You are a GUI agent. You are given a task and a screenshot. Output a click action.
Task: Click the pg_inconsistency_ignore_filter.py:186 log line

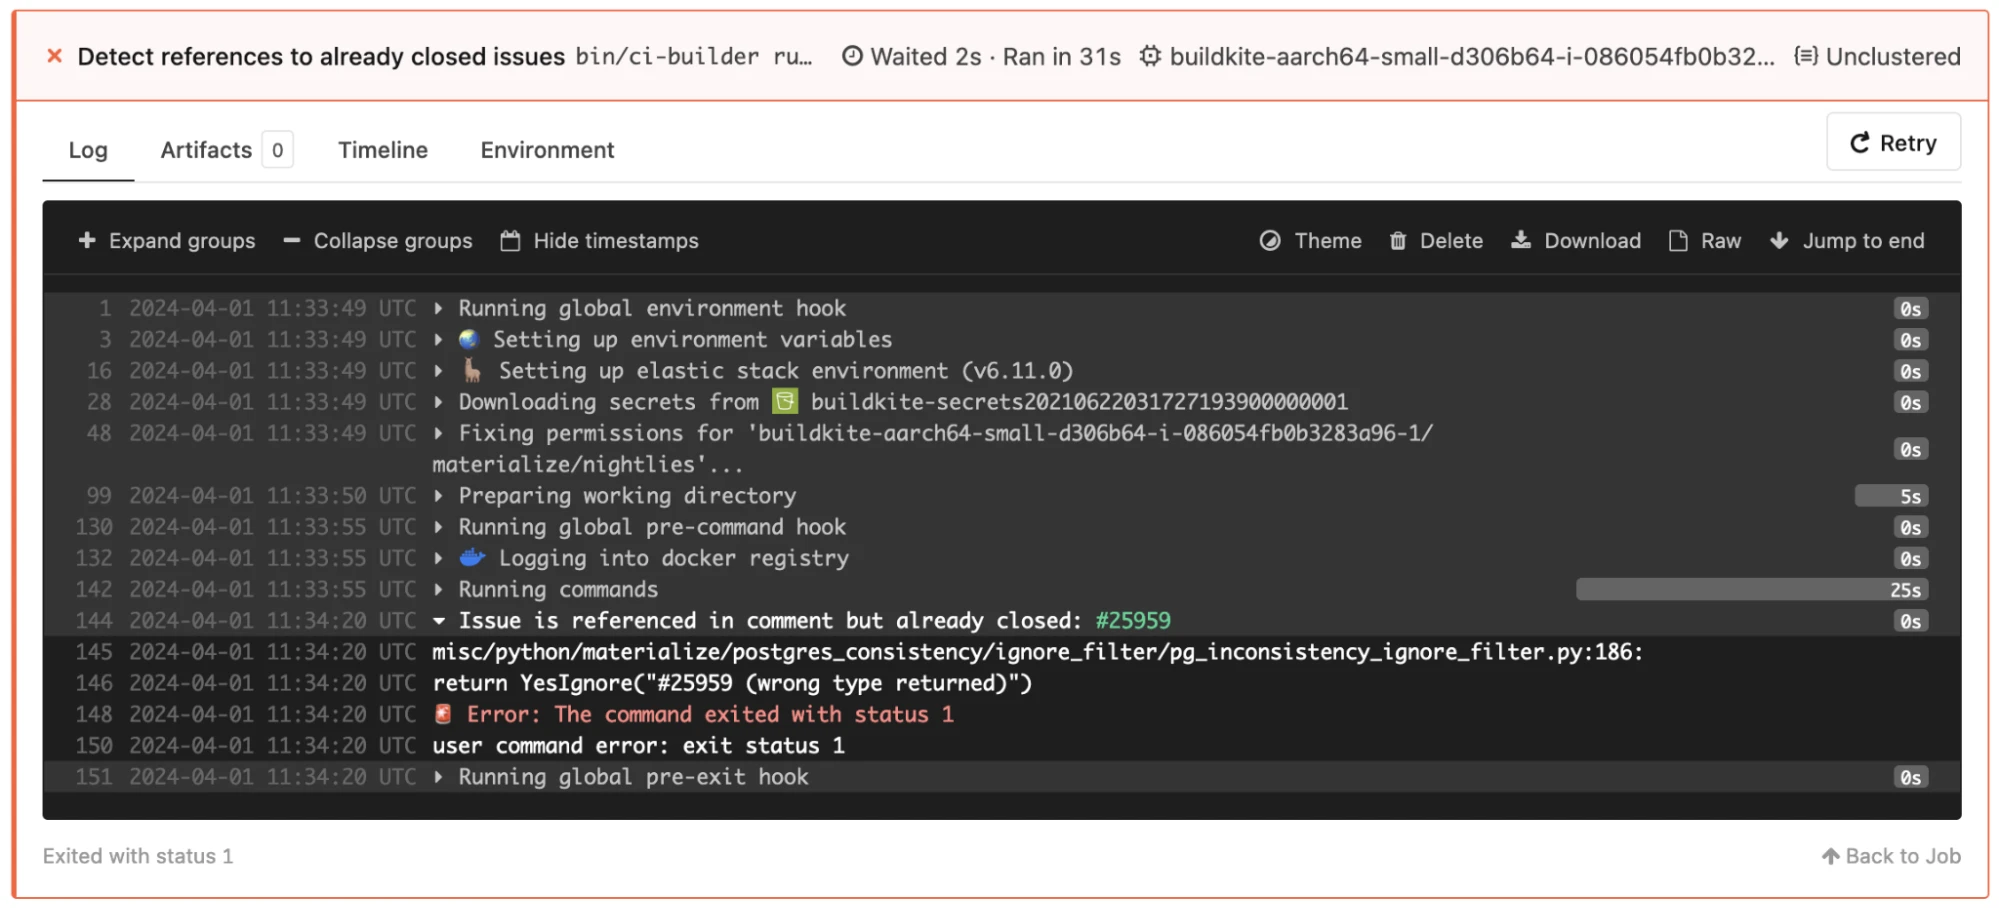(1037, 651)
